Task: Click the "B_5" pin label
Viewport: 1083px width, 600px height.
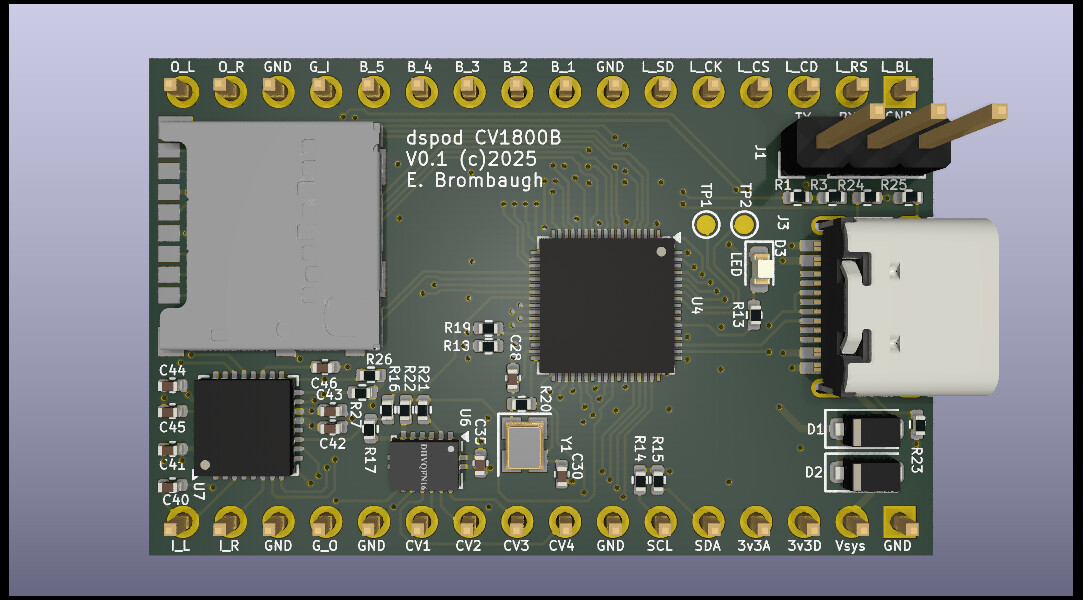Action: point(372,67)
